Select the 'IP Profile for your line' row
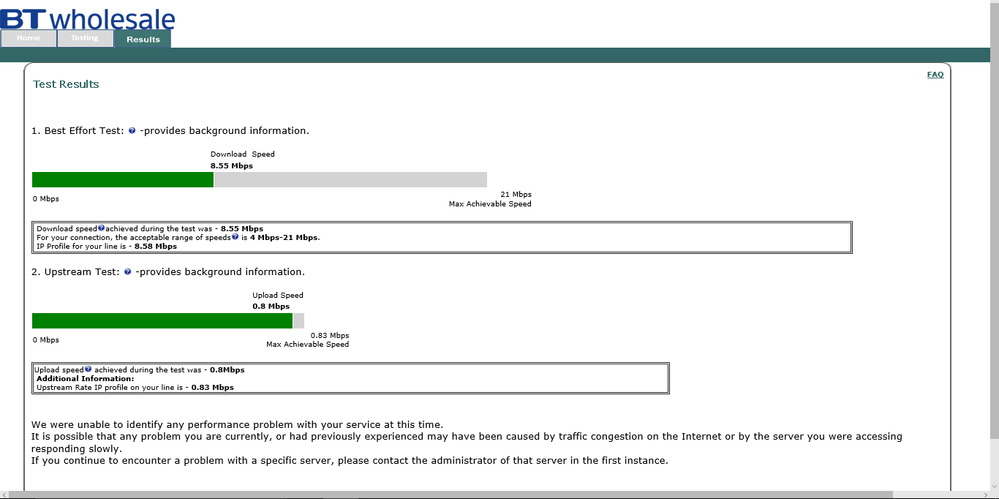The image size is (999, 499). (x=107, y=246)
